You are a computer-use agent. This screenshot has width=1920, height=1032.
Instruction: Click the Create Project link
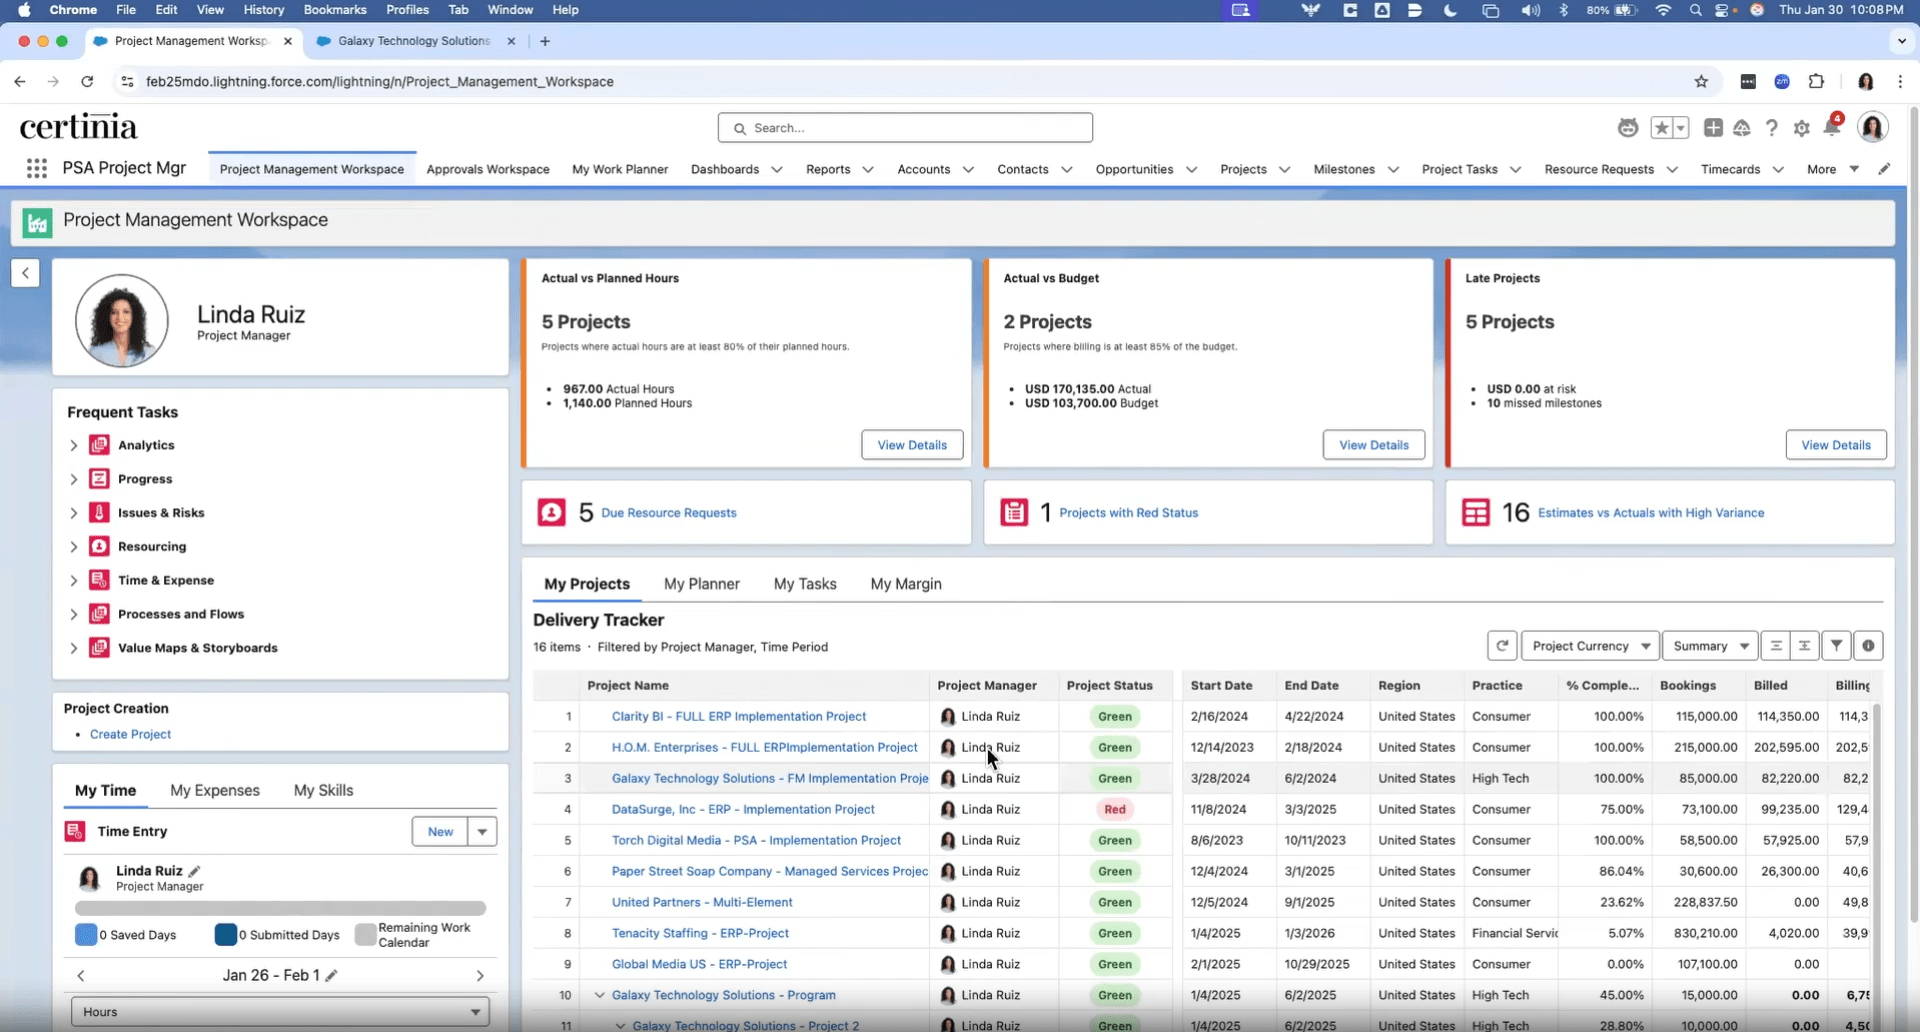[129, 733]
